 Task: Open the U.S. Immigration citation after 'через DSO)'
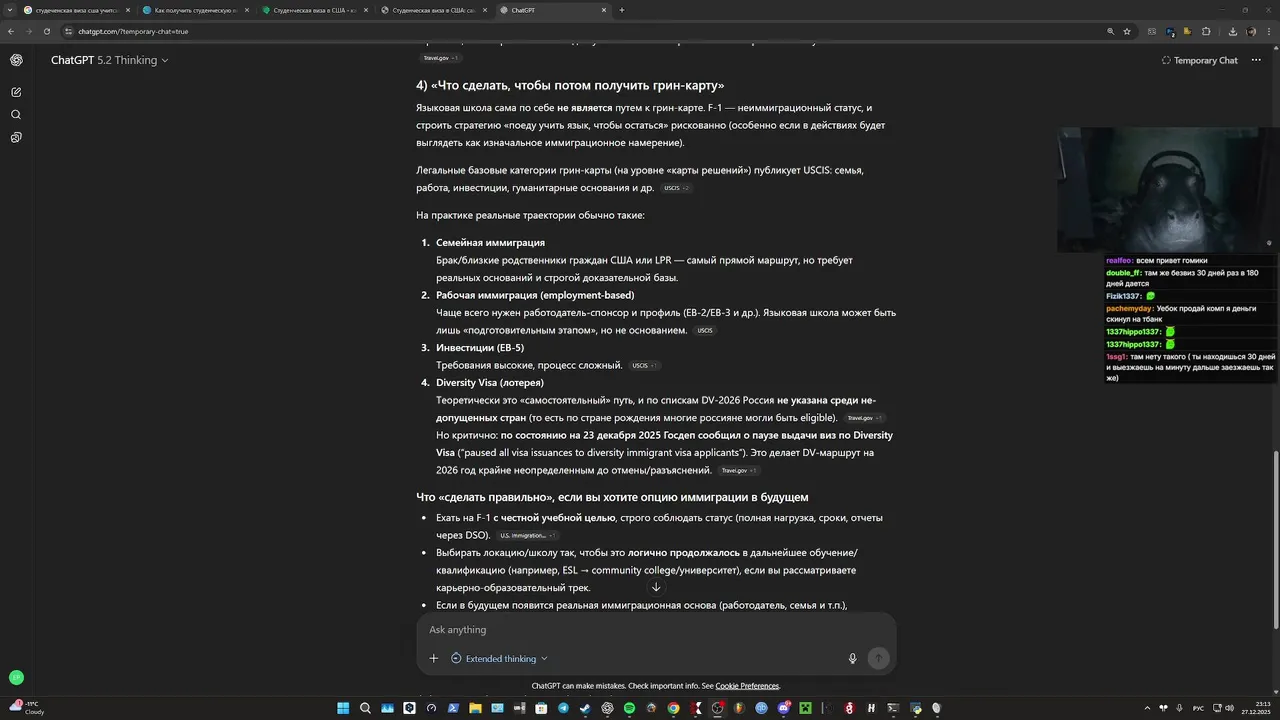click(527, 535)
